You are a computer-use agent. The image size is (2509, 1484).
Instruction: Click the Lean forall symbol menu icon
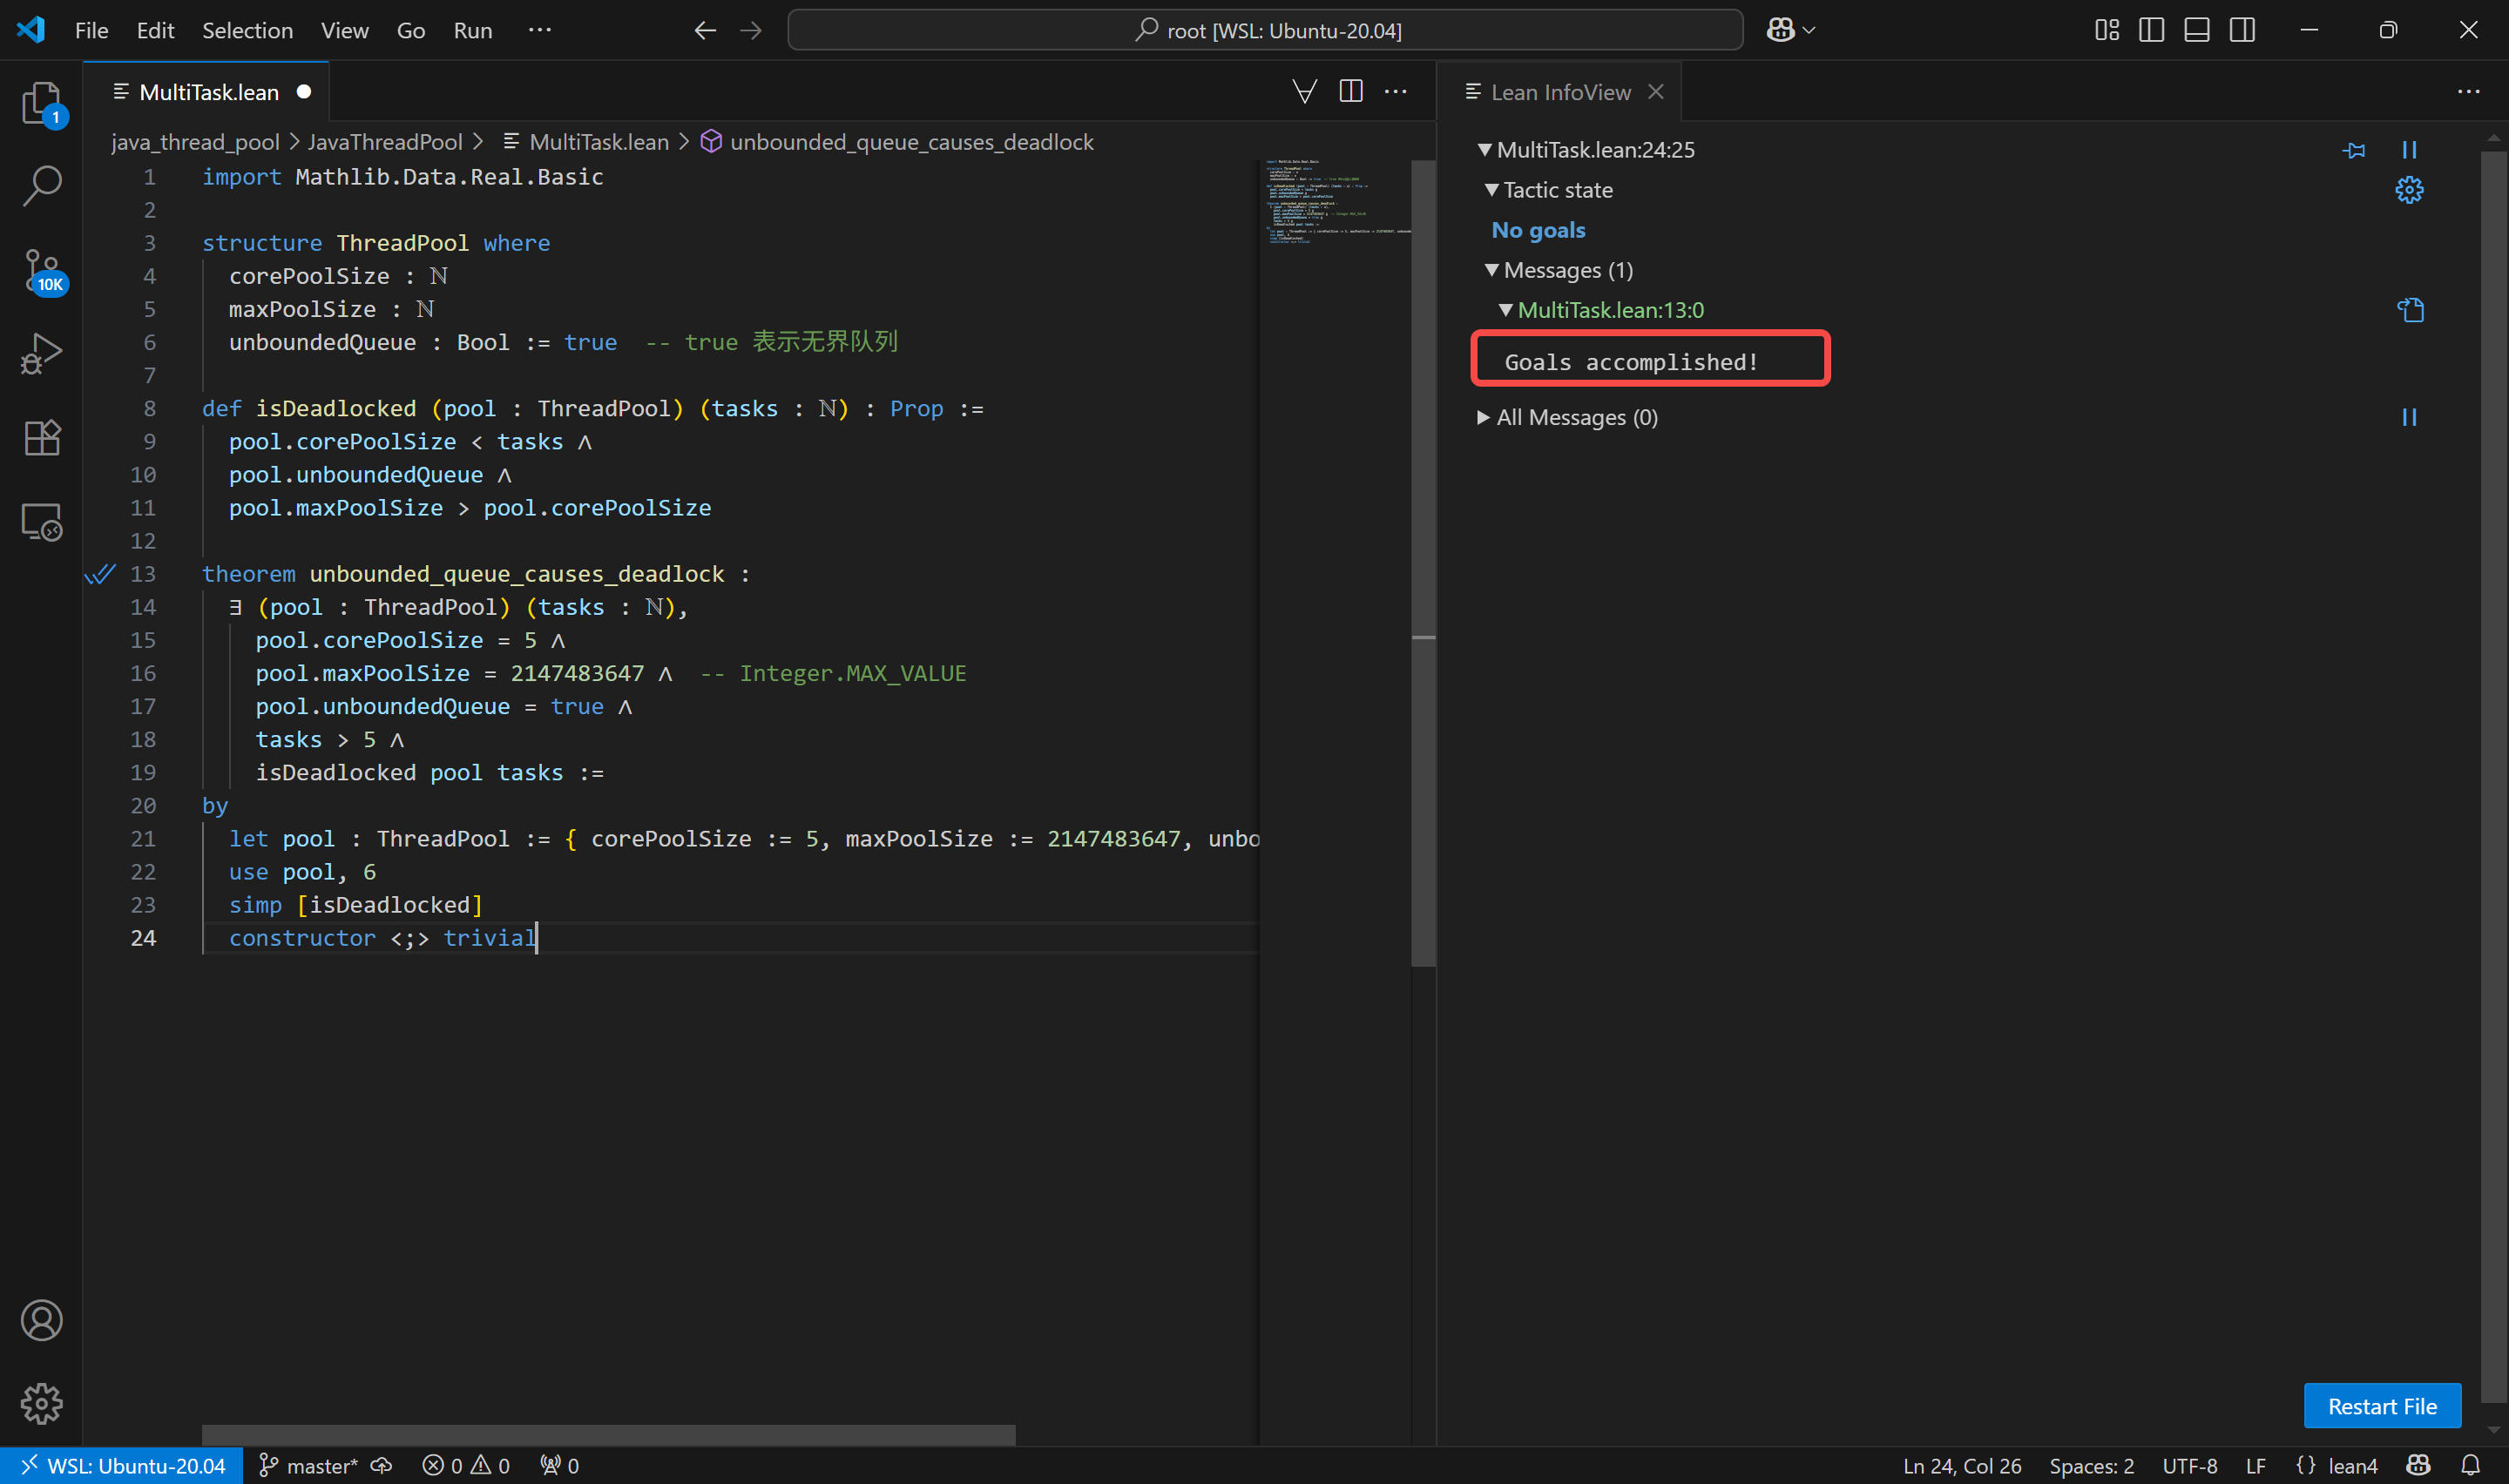(1304, 92)
